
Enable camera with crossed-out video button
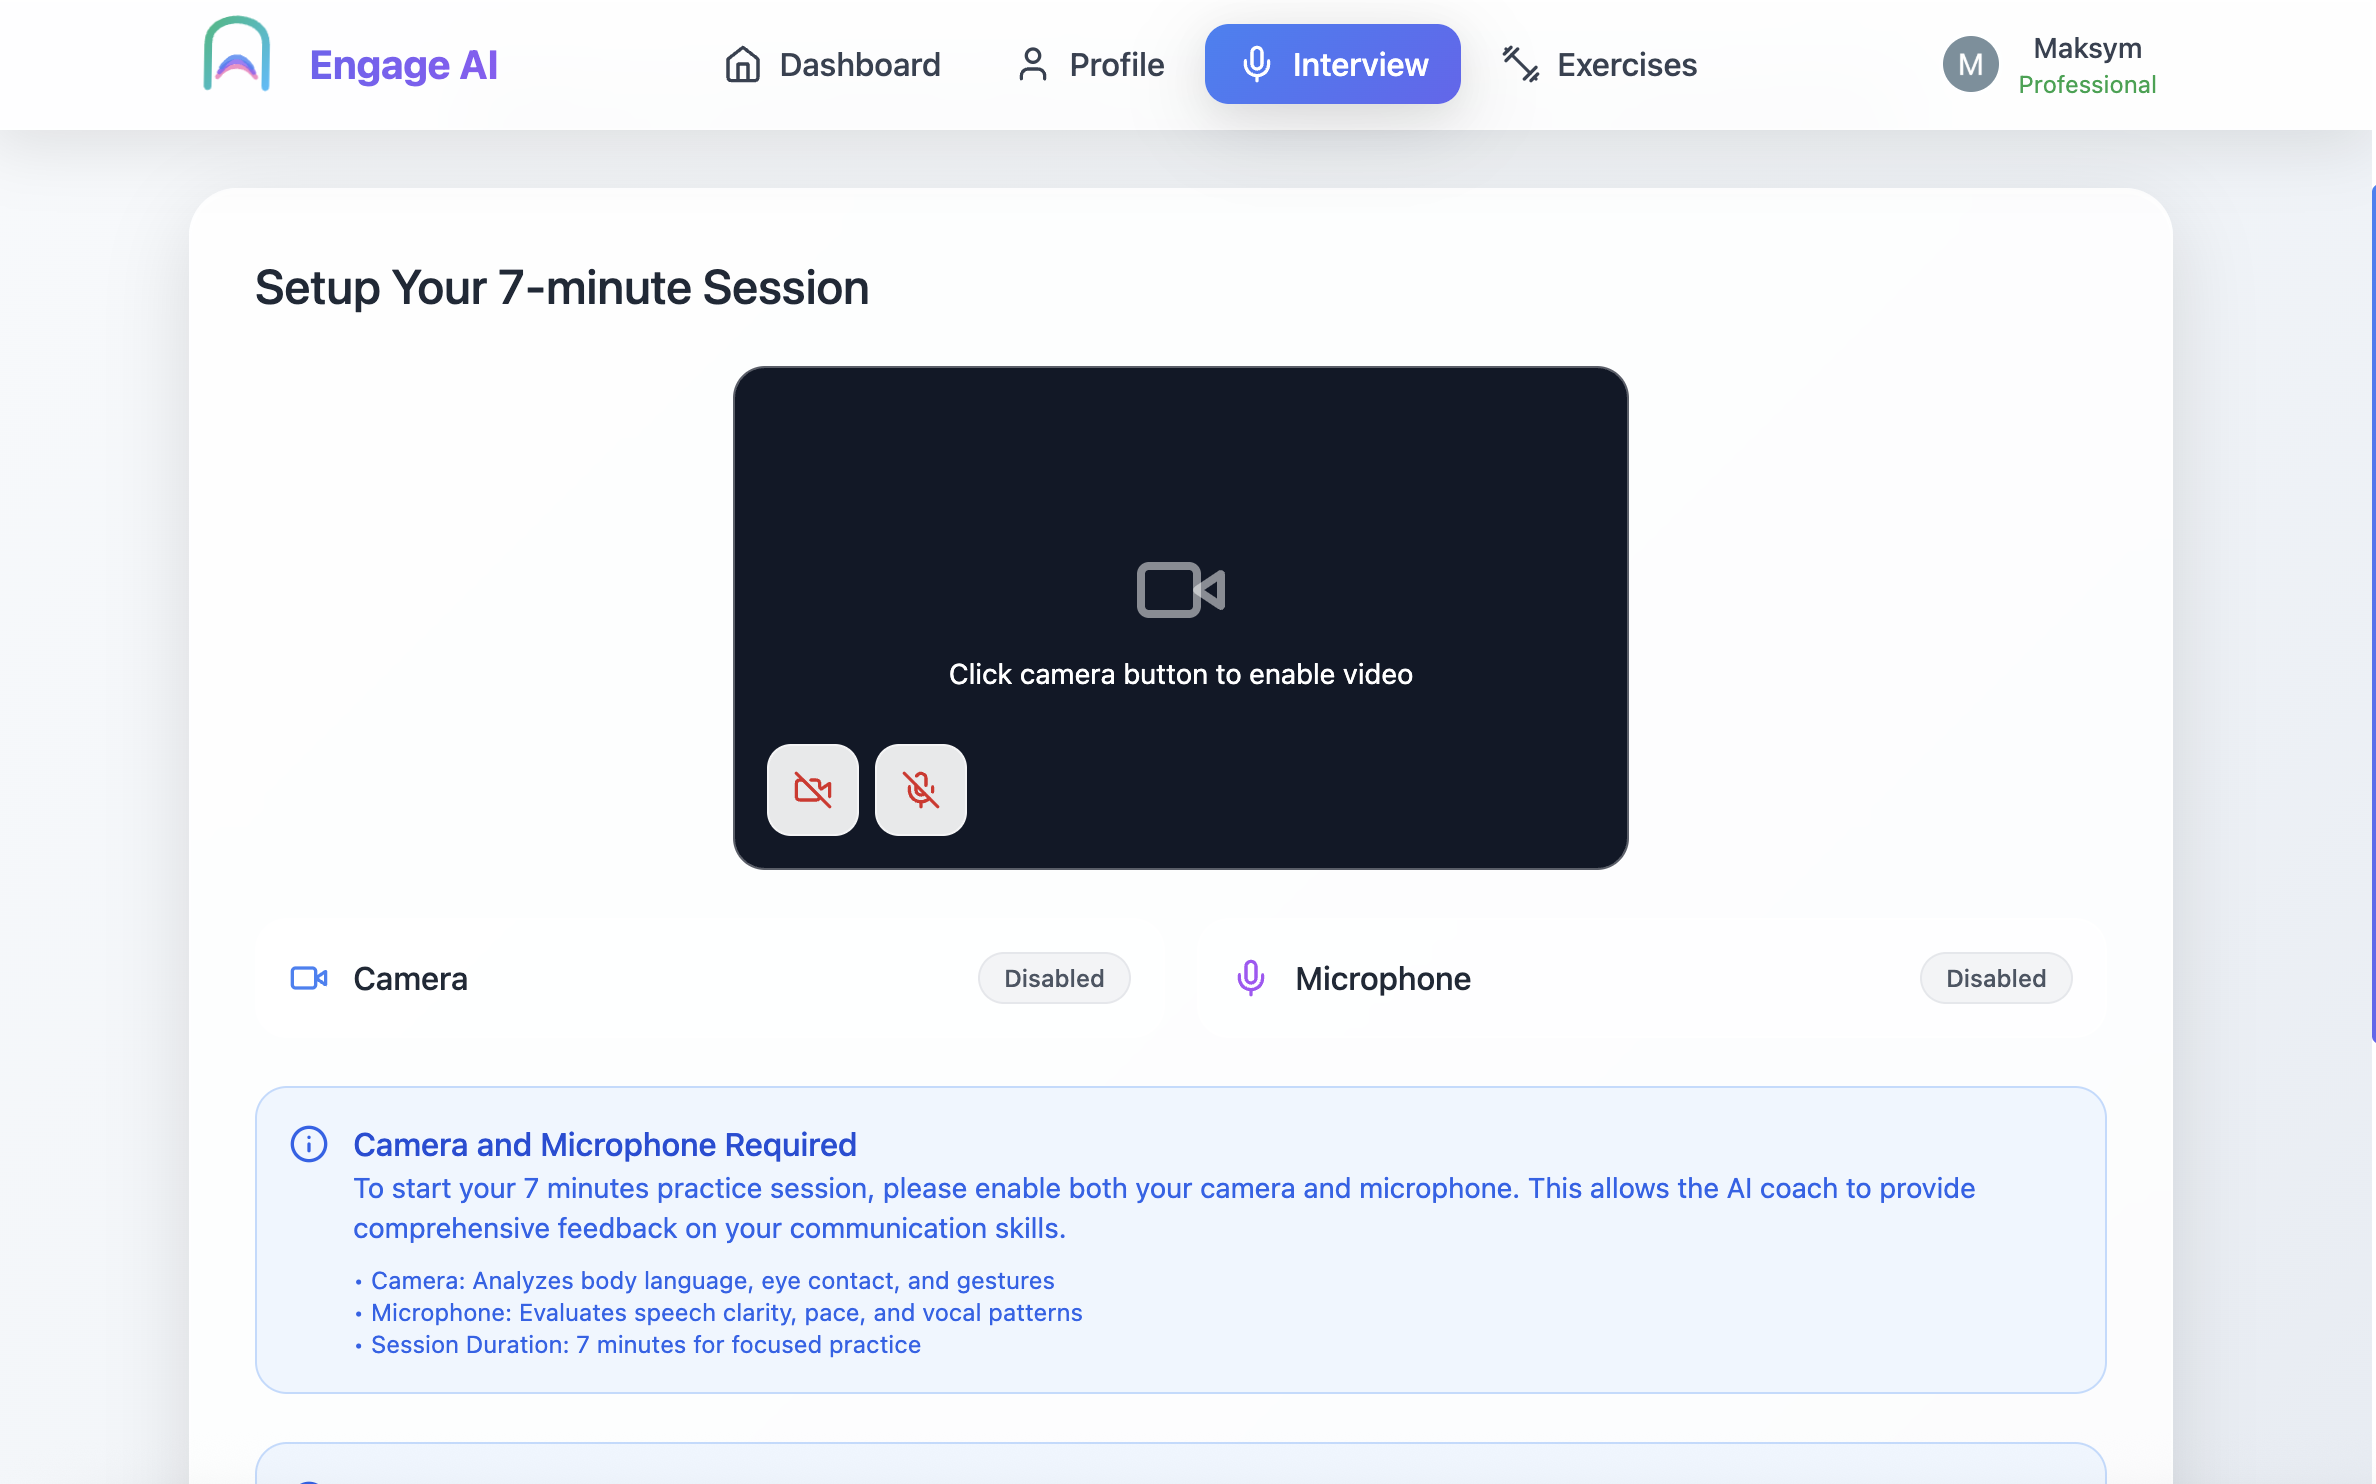coord(812,790)
